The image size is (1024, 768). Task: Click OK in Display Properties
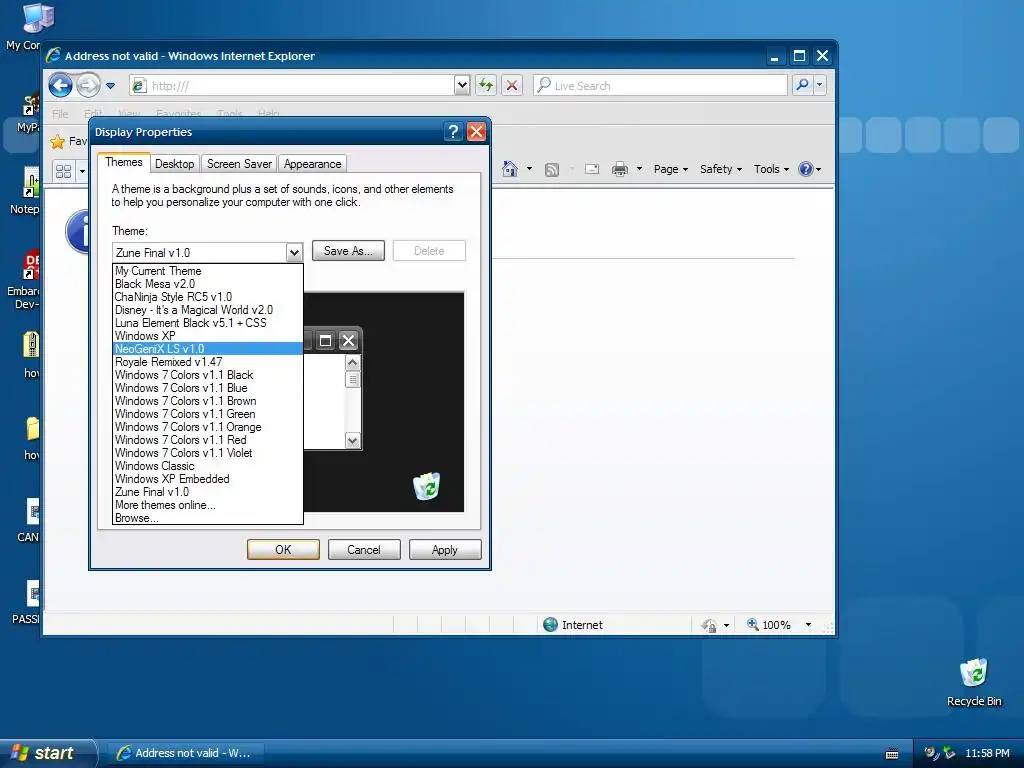[x=283, y=550]
